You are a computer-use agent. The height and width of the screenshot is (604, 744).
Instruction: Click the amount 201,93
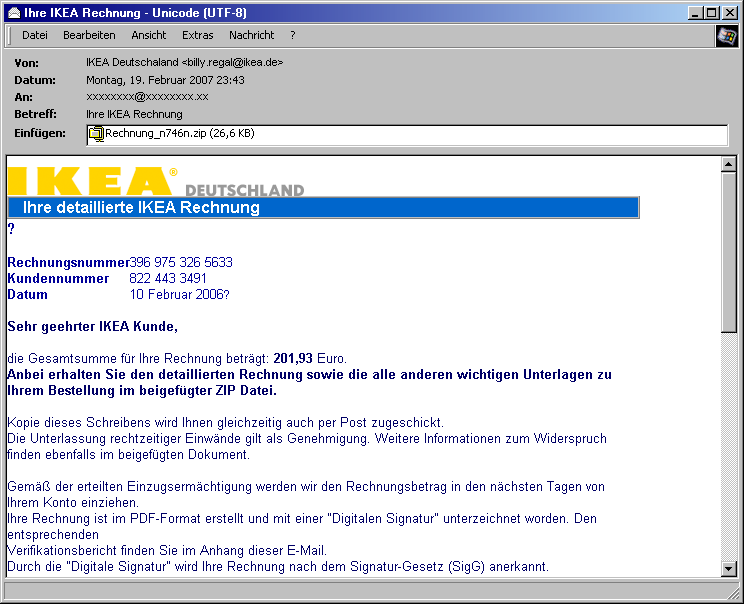tap(293, 358)
